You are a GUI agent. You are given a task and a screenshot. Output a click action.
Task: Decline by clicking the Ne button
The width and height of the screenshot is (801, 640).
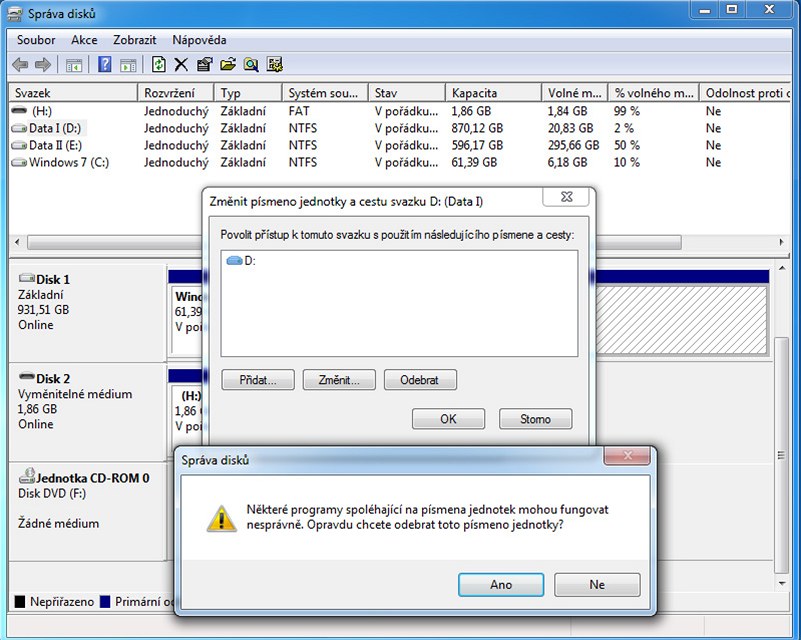[x=597, y=585]
